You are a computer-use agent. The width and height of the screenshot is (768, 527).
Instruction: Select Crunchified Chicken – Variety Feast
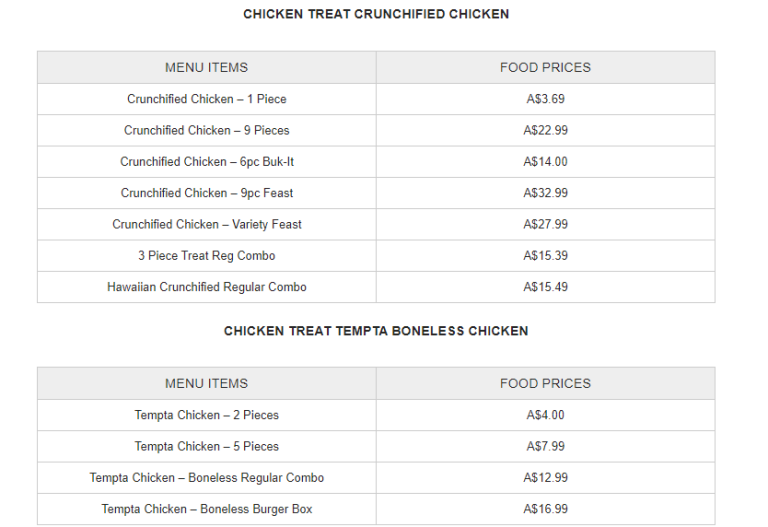pyautogui.click(x=206, y=224)
